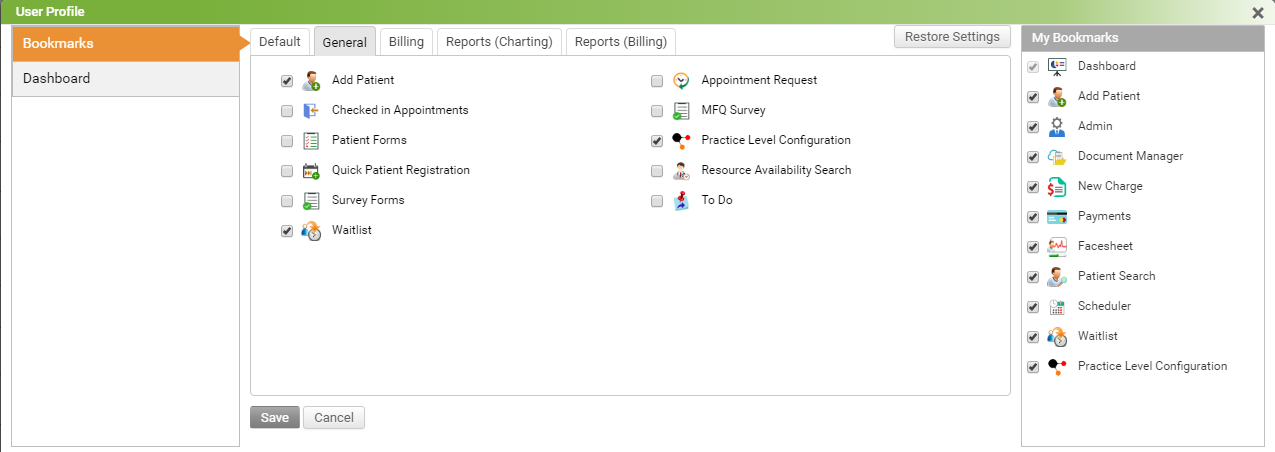1275x452 pixels.
Task: Click the Scheduler icon in My Bookmarks
Action: (x=1057, y=307)
